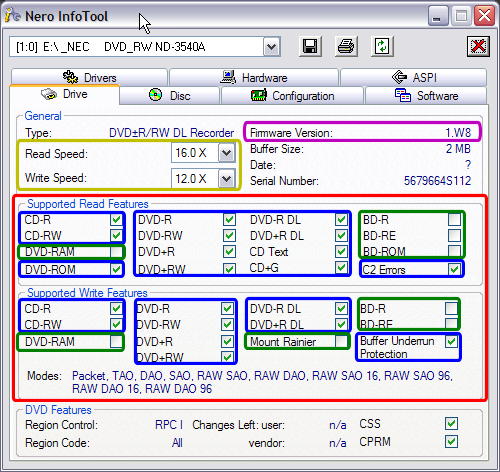Viewport: 500px width, 472px height.
Task: Toggle DVD+RW checkbox in Write Features
Action: pos(228,357)
